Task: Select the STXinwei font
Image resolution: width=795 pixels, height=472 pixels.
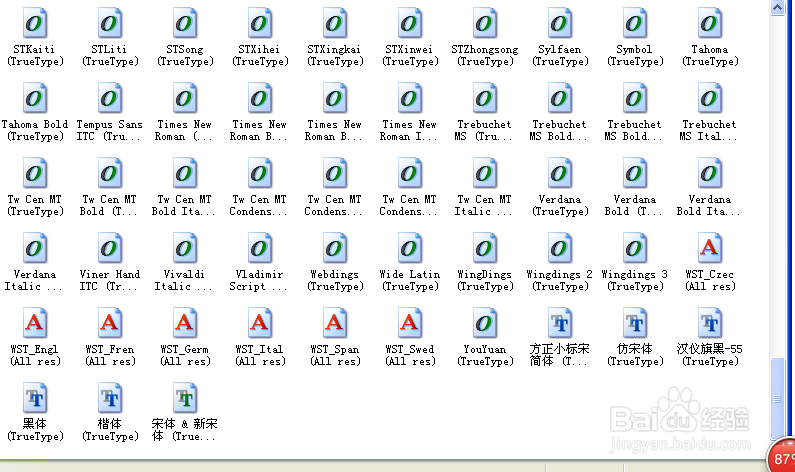Action: click(x=410, y=23)
